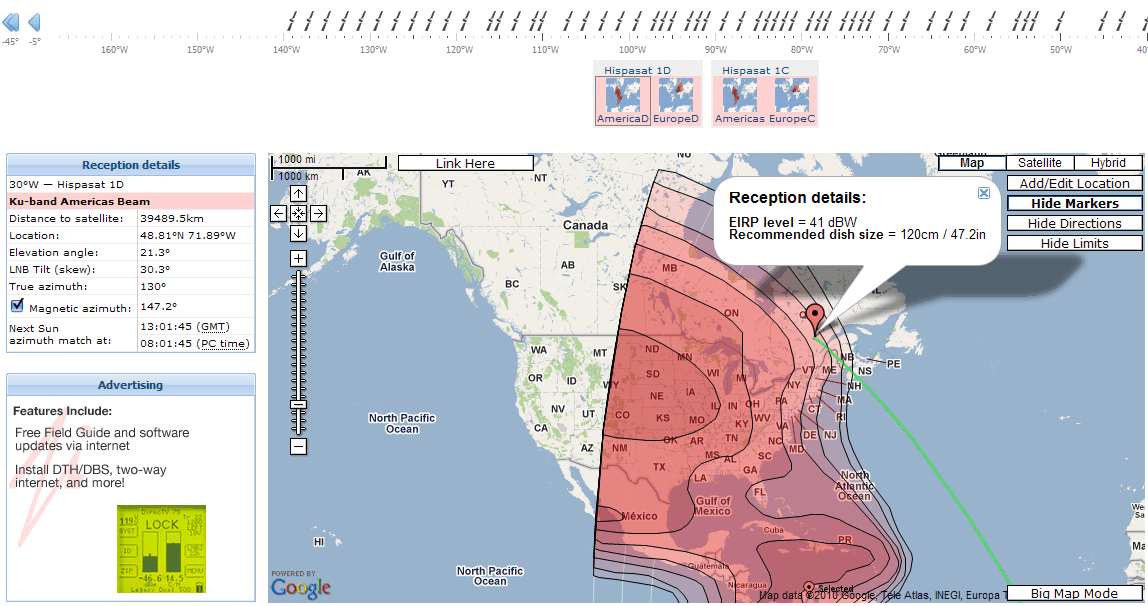This screenshot has width=1148, height=606.
Task: Zoom out on map with minus button
Action: pos(298,446)
